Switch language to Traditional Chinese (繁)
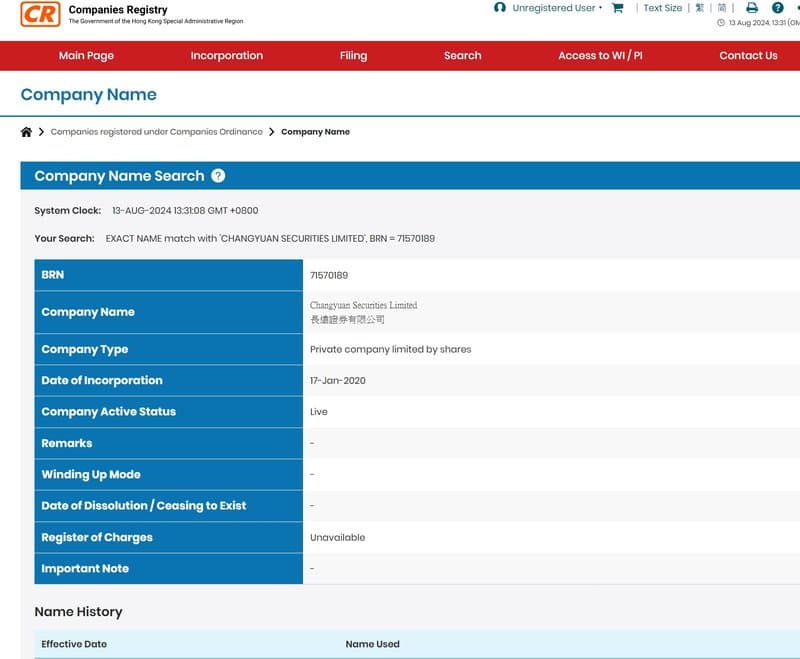The image size is (800, 659). (699, 8)
